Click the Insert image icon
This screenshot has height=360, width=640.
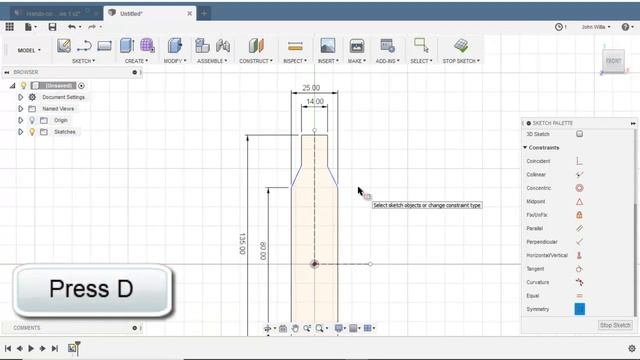(328, 46)
